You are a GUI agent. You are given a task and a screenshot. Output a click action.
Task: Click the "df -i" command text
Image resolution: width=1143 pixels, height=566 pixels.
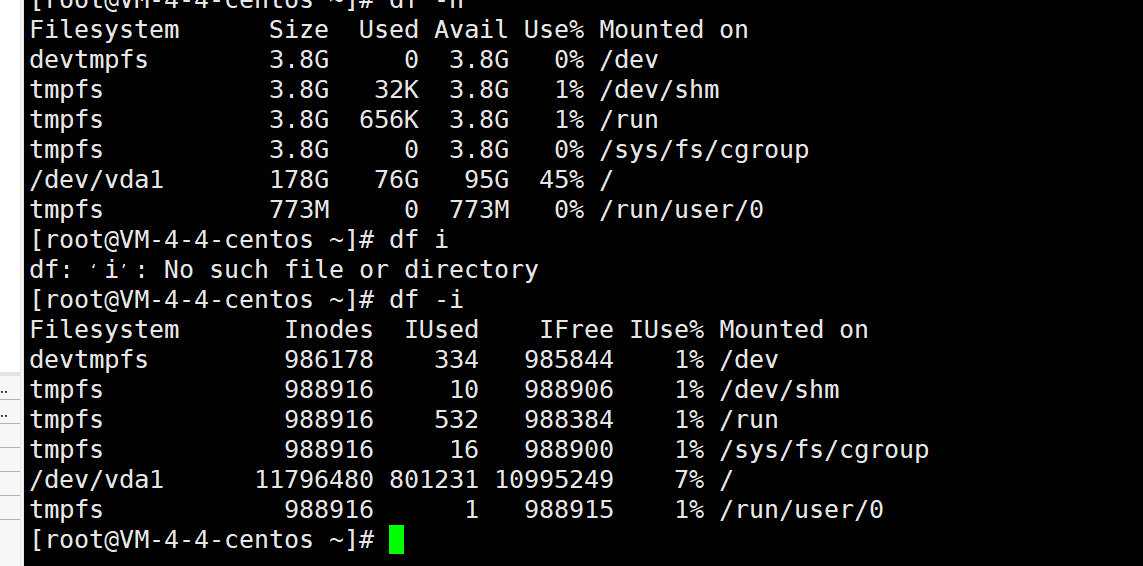tap(426, 300)
